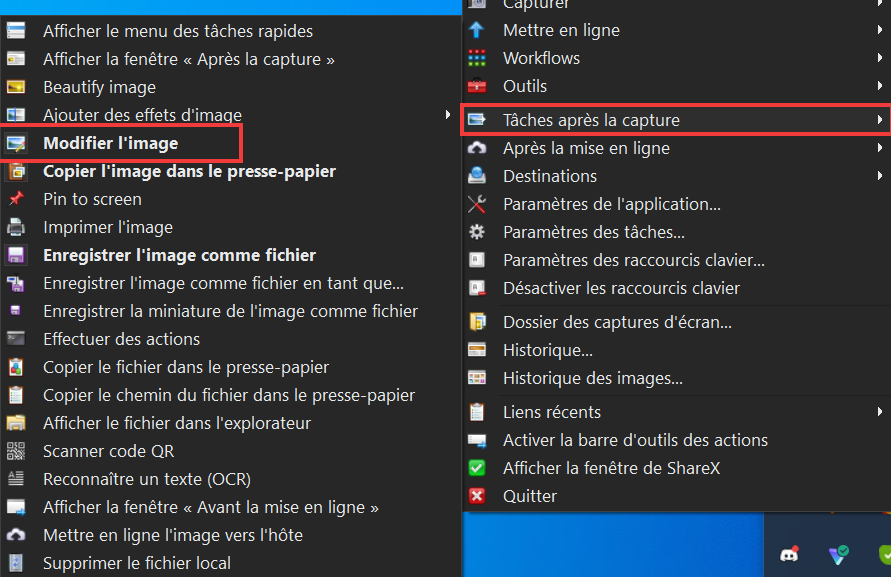The height and width of the screenshot is (577, 891).
Task: Click the green check ShareX window icon
Action: (x=477, y=468)
